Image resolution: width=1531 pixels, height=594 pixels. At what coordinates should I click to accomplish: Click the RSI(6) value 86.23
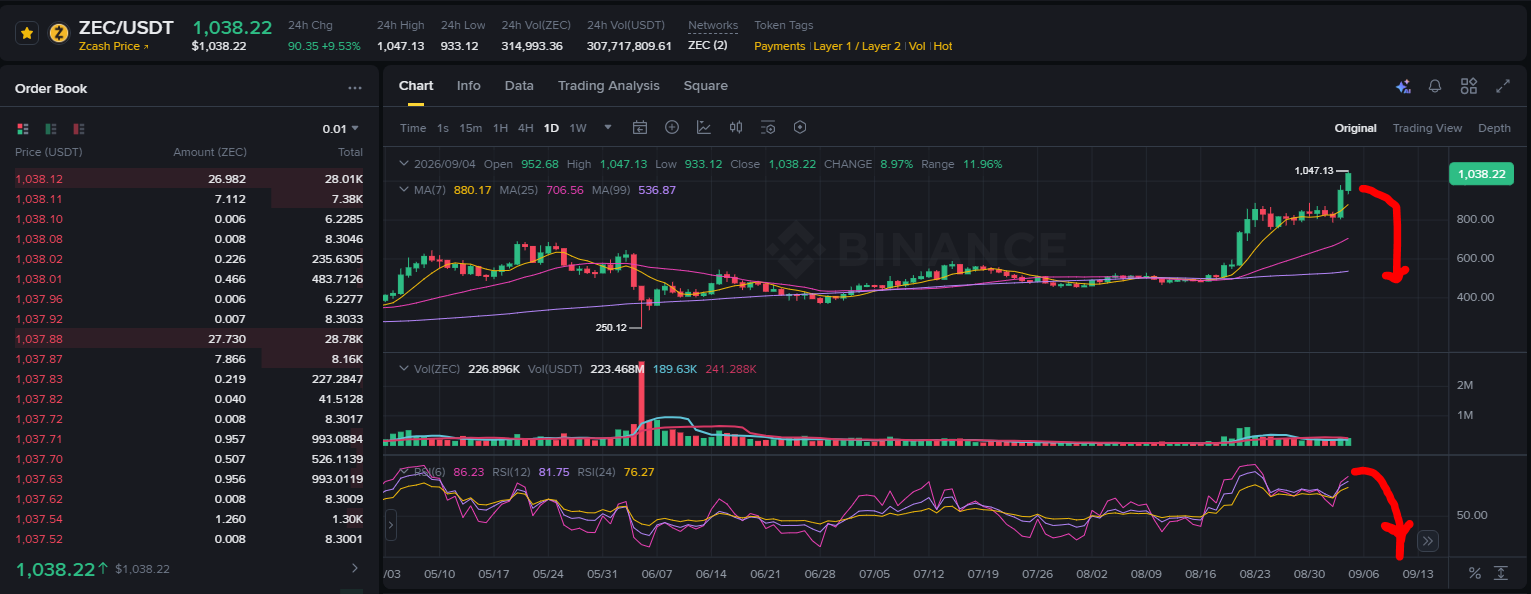[x=468, y=472]
